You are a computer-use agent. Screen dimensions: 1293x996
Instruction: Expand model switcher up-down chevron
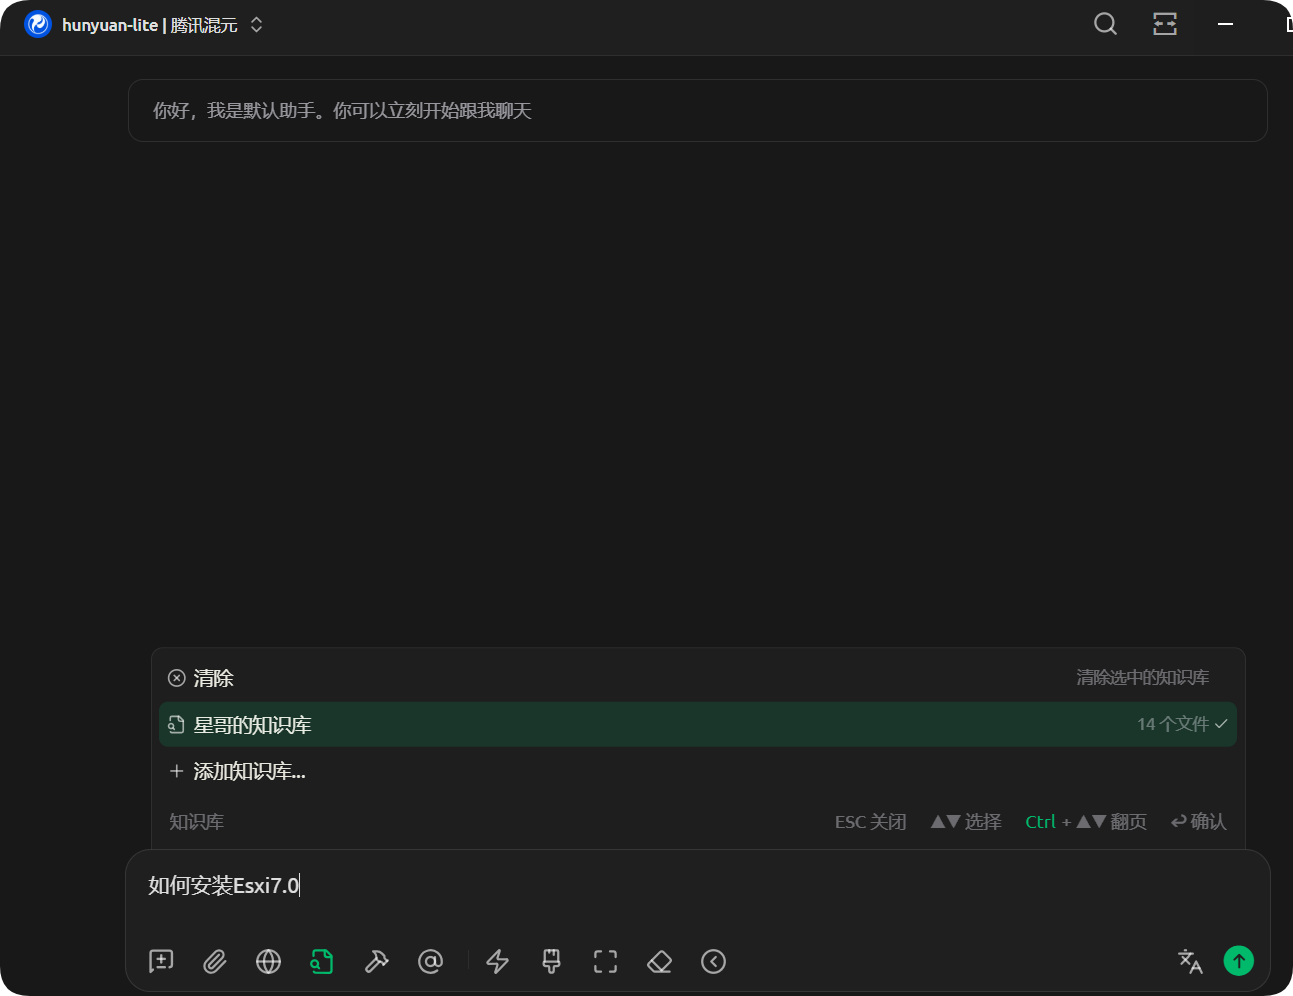pos(256,24)
